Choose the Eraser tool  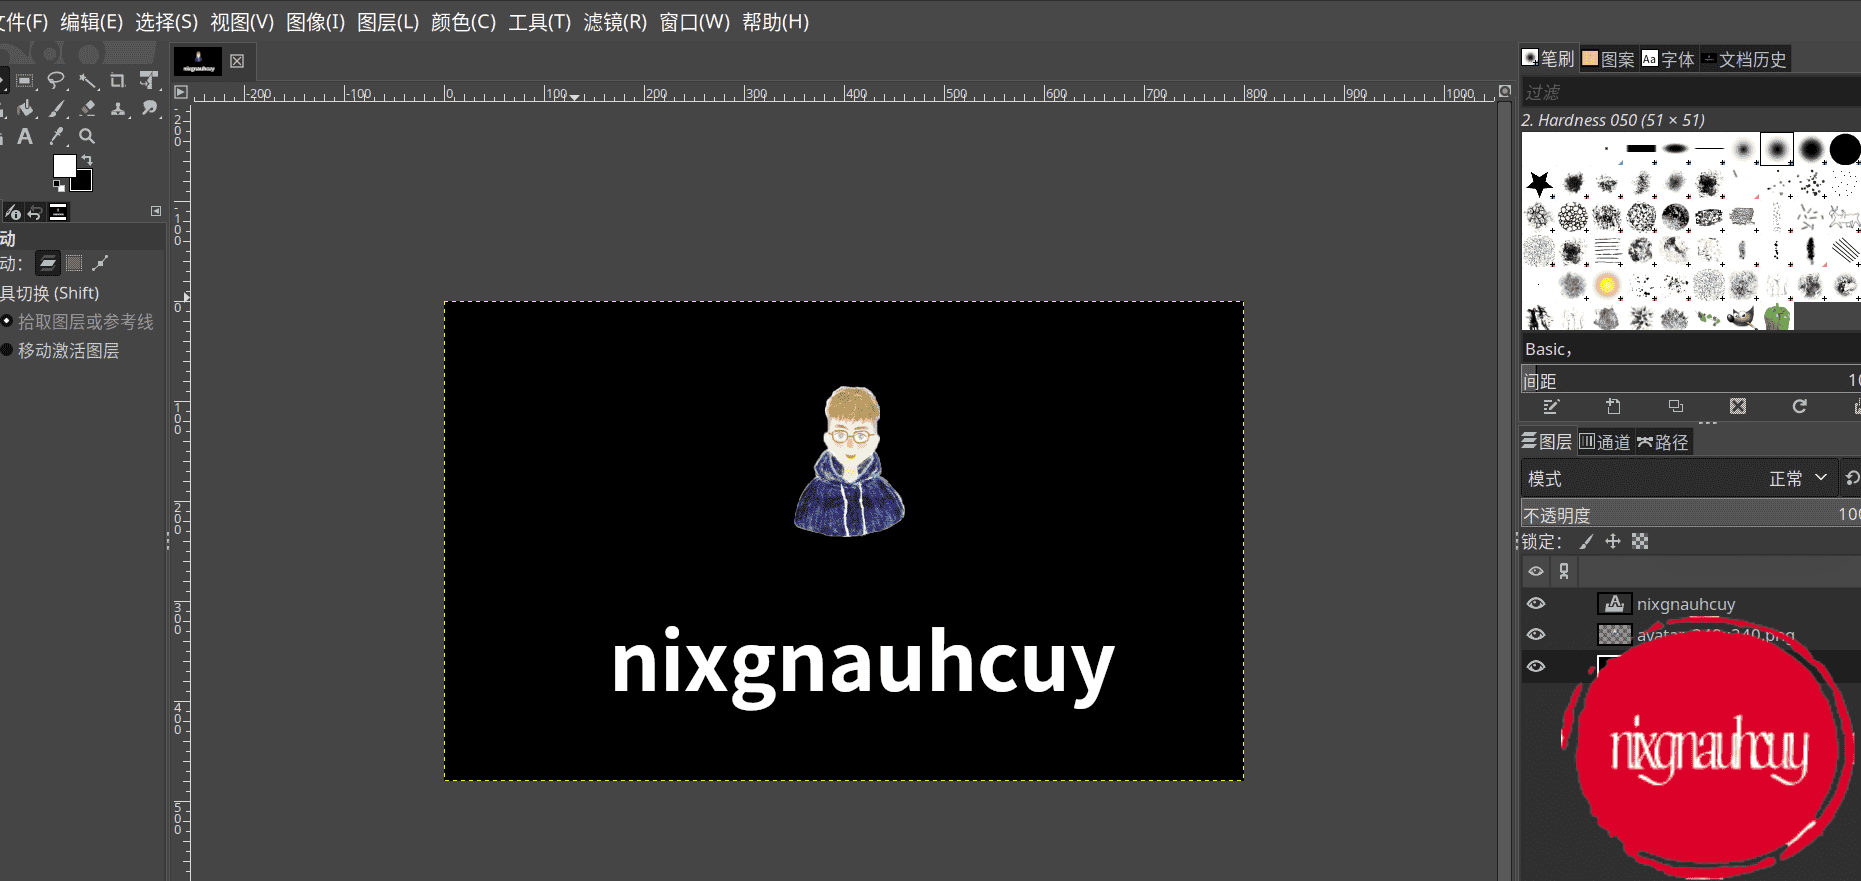click(x=88, y=108)
